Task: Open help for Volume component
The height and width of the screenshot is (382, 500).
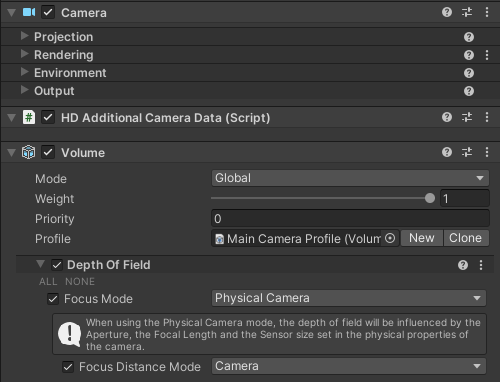Action: tap(447, 152)
